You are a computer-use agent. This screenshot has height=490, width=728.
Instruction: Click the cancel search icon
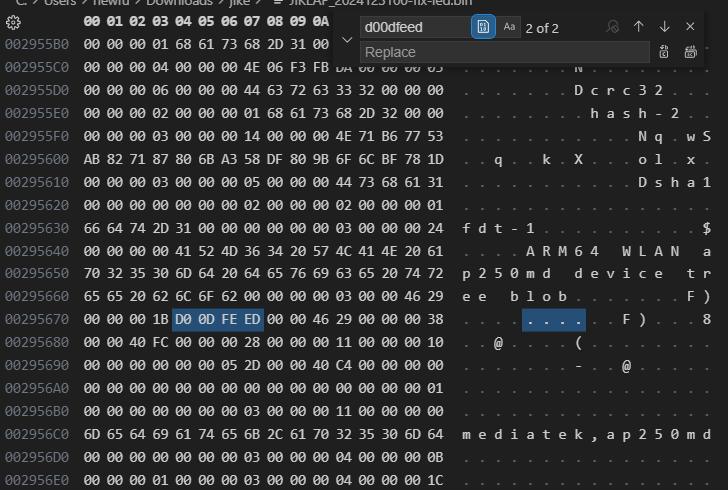[613, 27]
